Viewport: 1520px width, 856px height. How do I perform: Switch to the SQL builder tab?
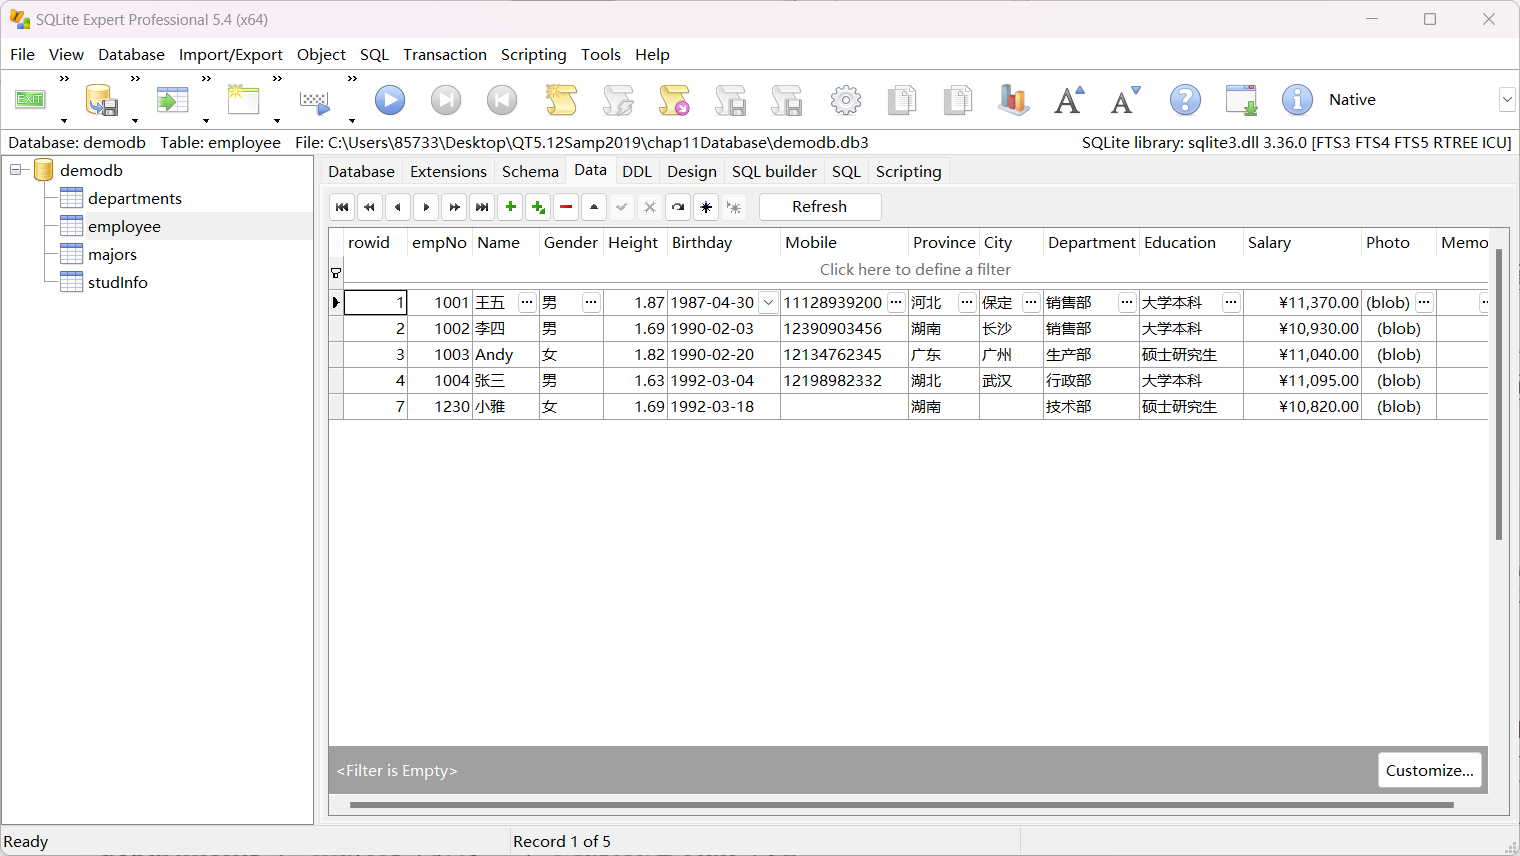pyautogui.click(x=774, y=171)
